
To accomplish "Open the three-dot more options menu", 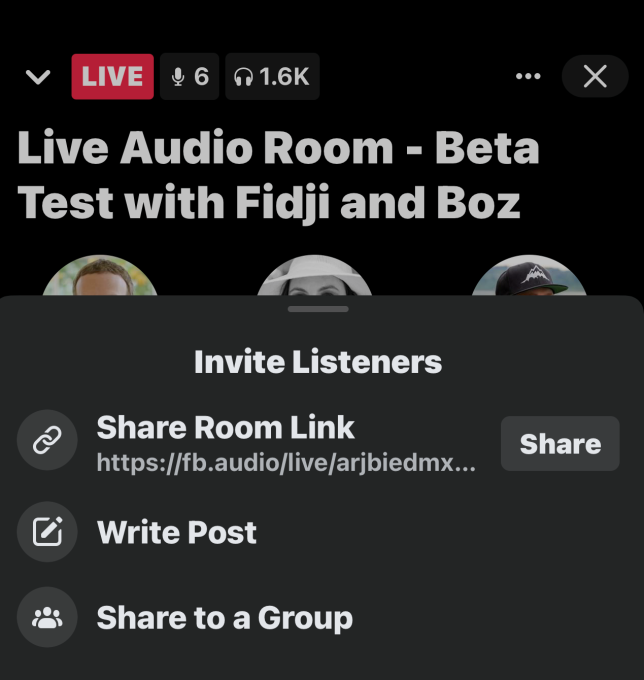I will pos(527,77).
